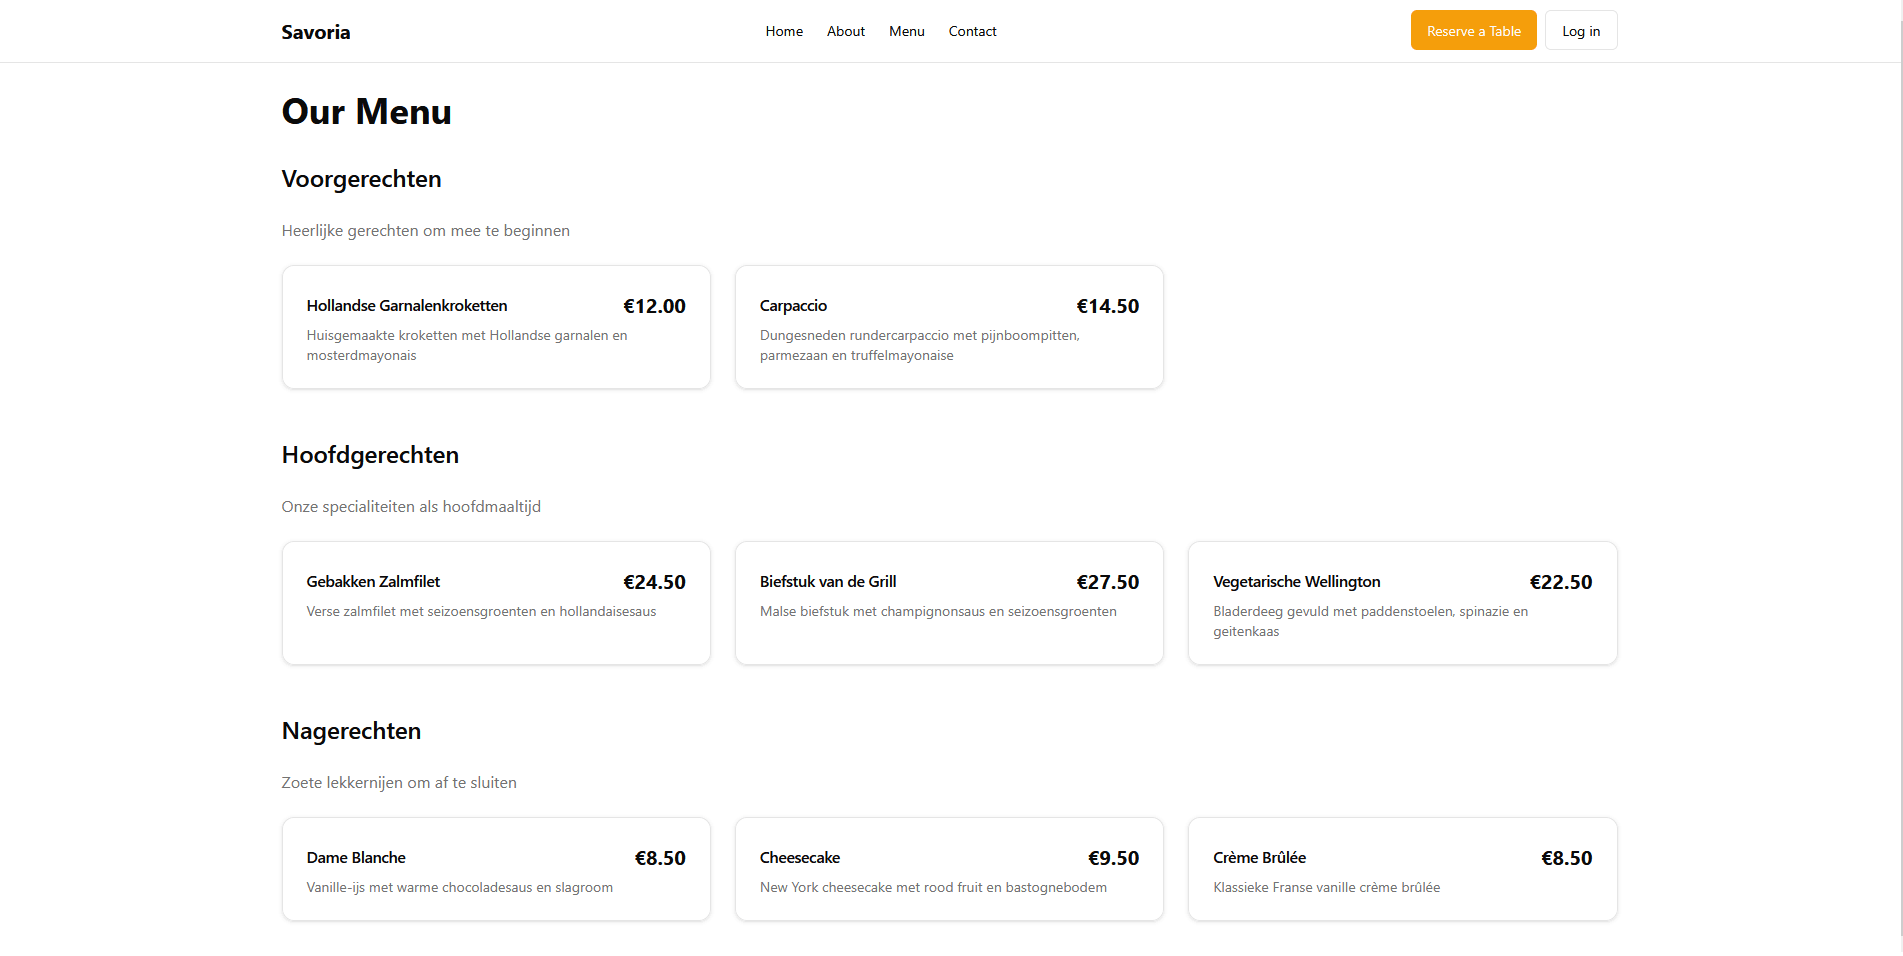1903x956 pixels.
Task: Click the Hoofdgerechten section heading
Action: tap(370, 455)
